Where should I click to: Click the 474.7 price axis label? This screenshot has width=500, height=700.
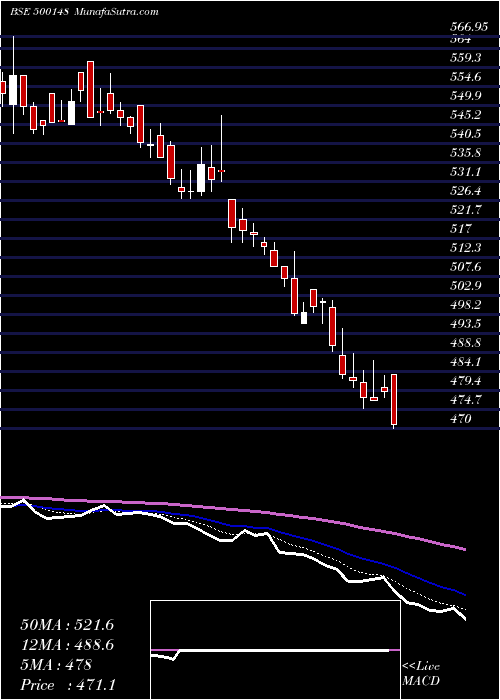(465, 399)
